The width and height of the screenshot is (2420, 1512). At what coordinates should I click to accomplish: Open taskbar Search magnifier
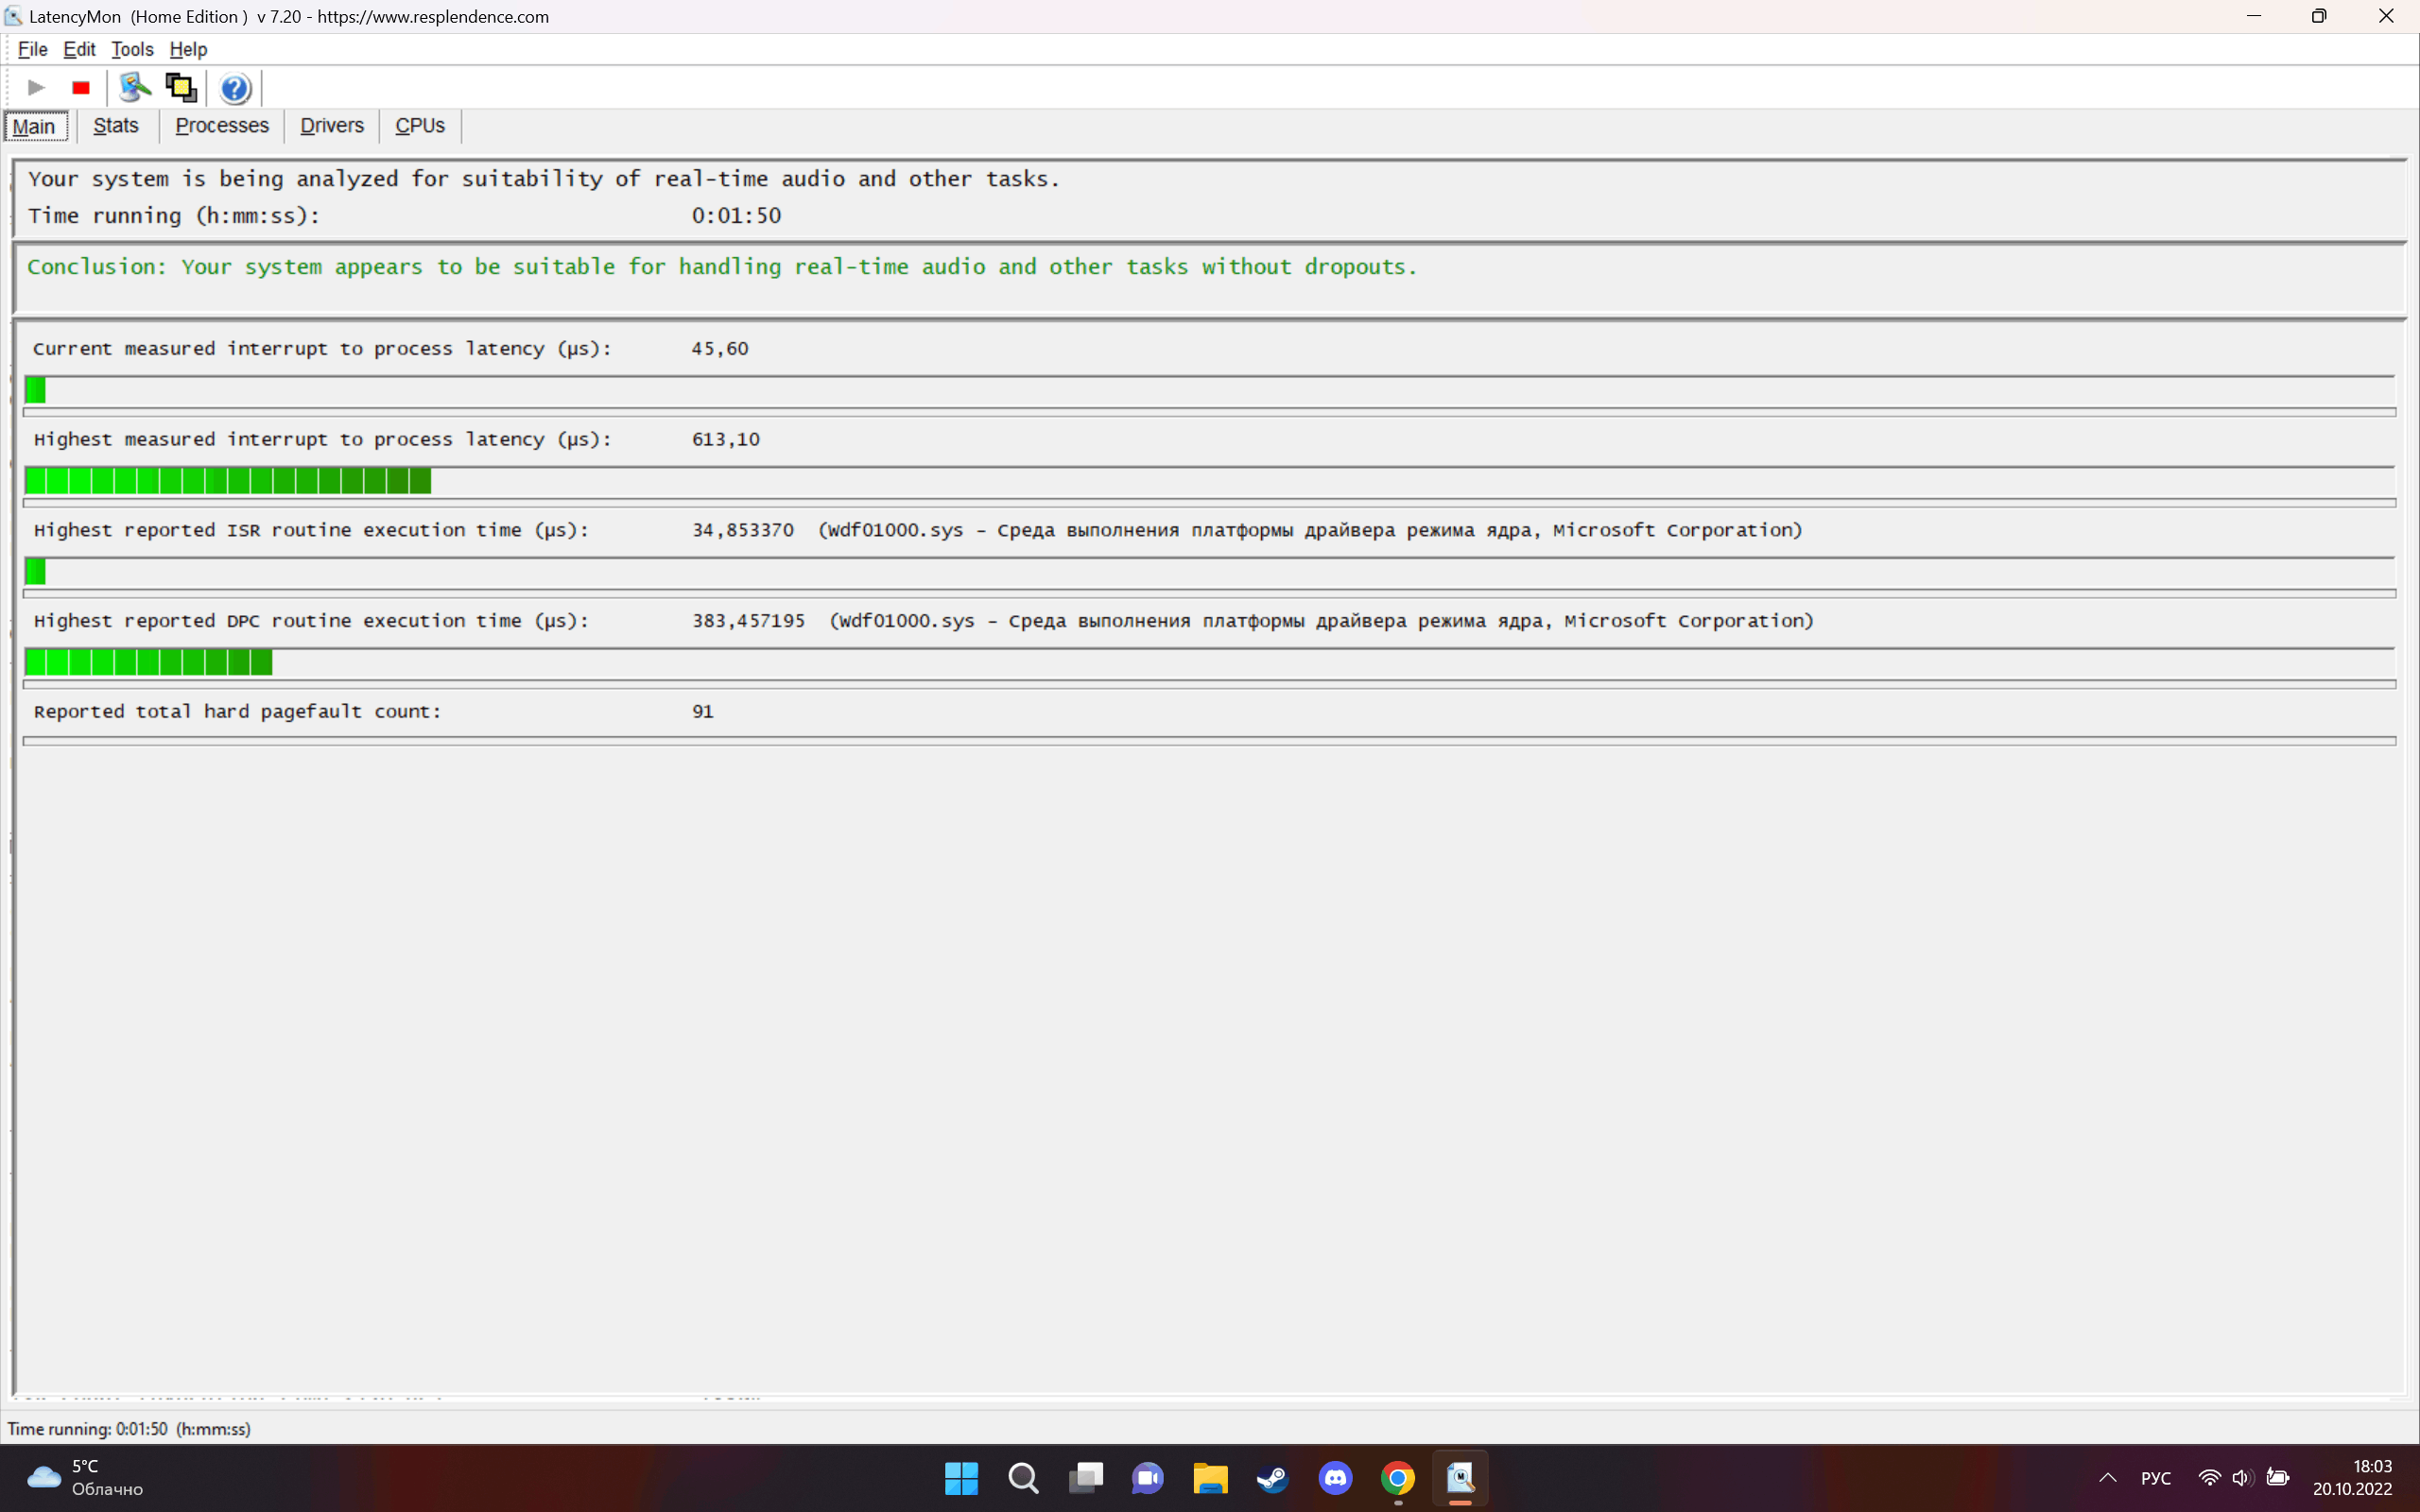click(x=1023, y=1478)
